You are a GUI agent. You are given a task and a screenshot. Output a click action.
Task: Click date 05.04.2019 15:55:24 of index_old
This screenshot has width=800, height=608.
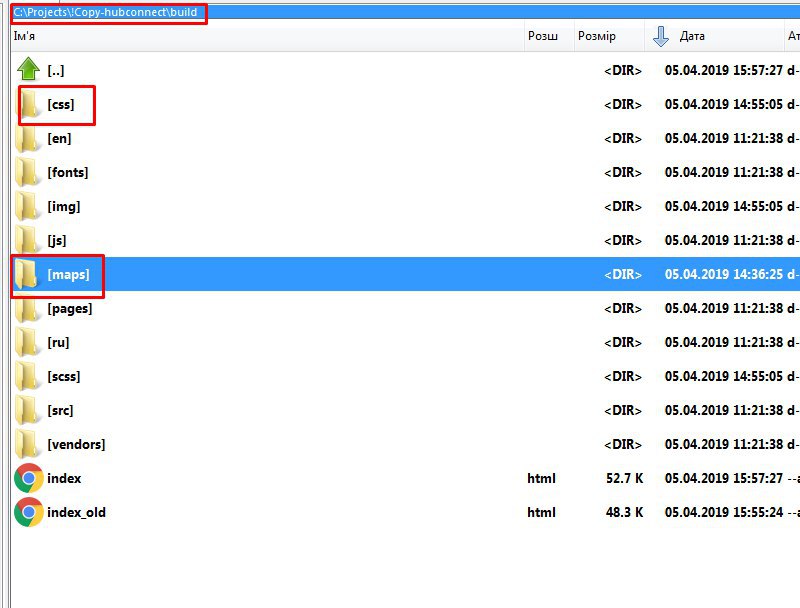723,513
